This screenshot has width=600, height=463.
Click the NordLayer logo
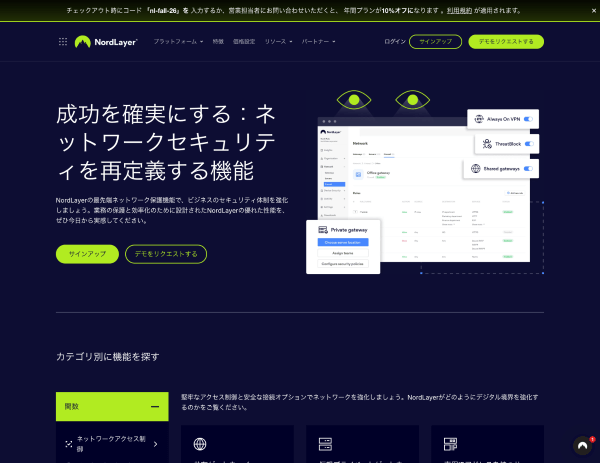(x=106, y=42)
